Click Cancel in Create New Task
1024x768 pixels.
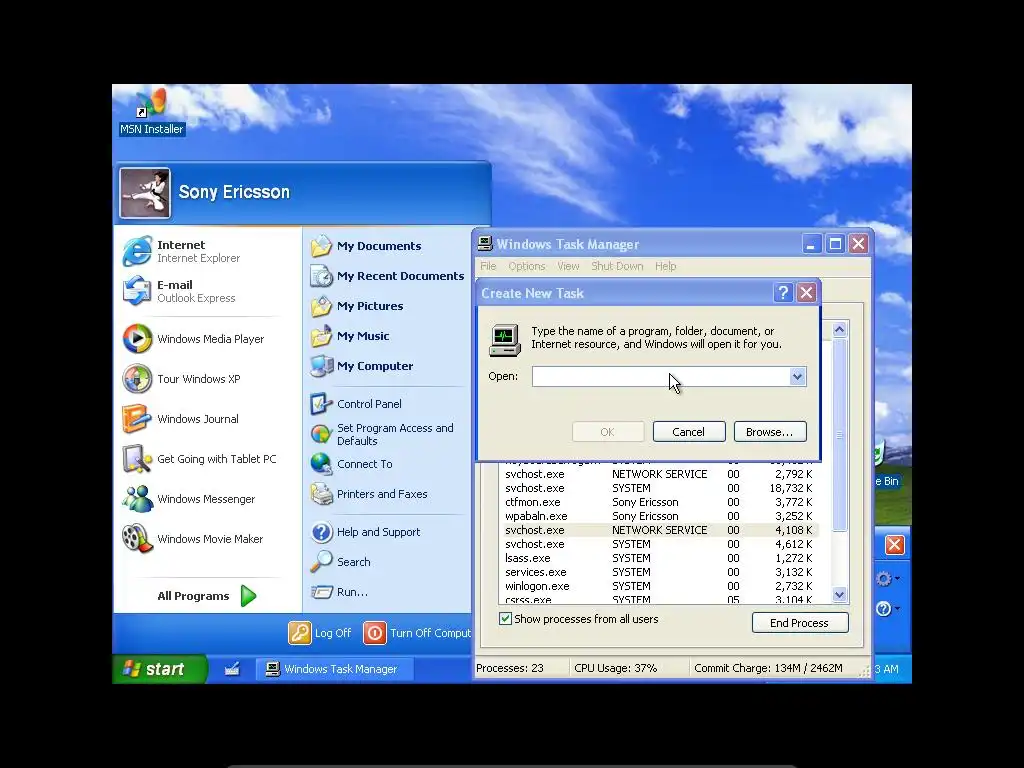pyautogui.click(x=689, y=432)
